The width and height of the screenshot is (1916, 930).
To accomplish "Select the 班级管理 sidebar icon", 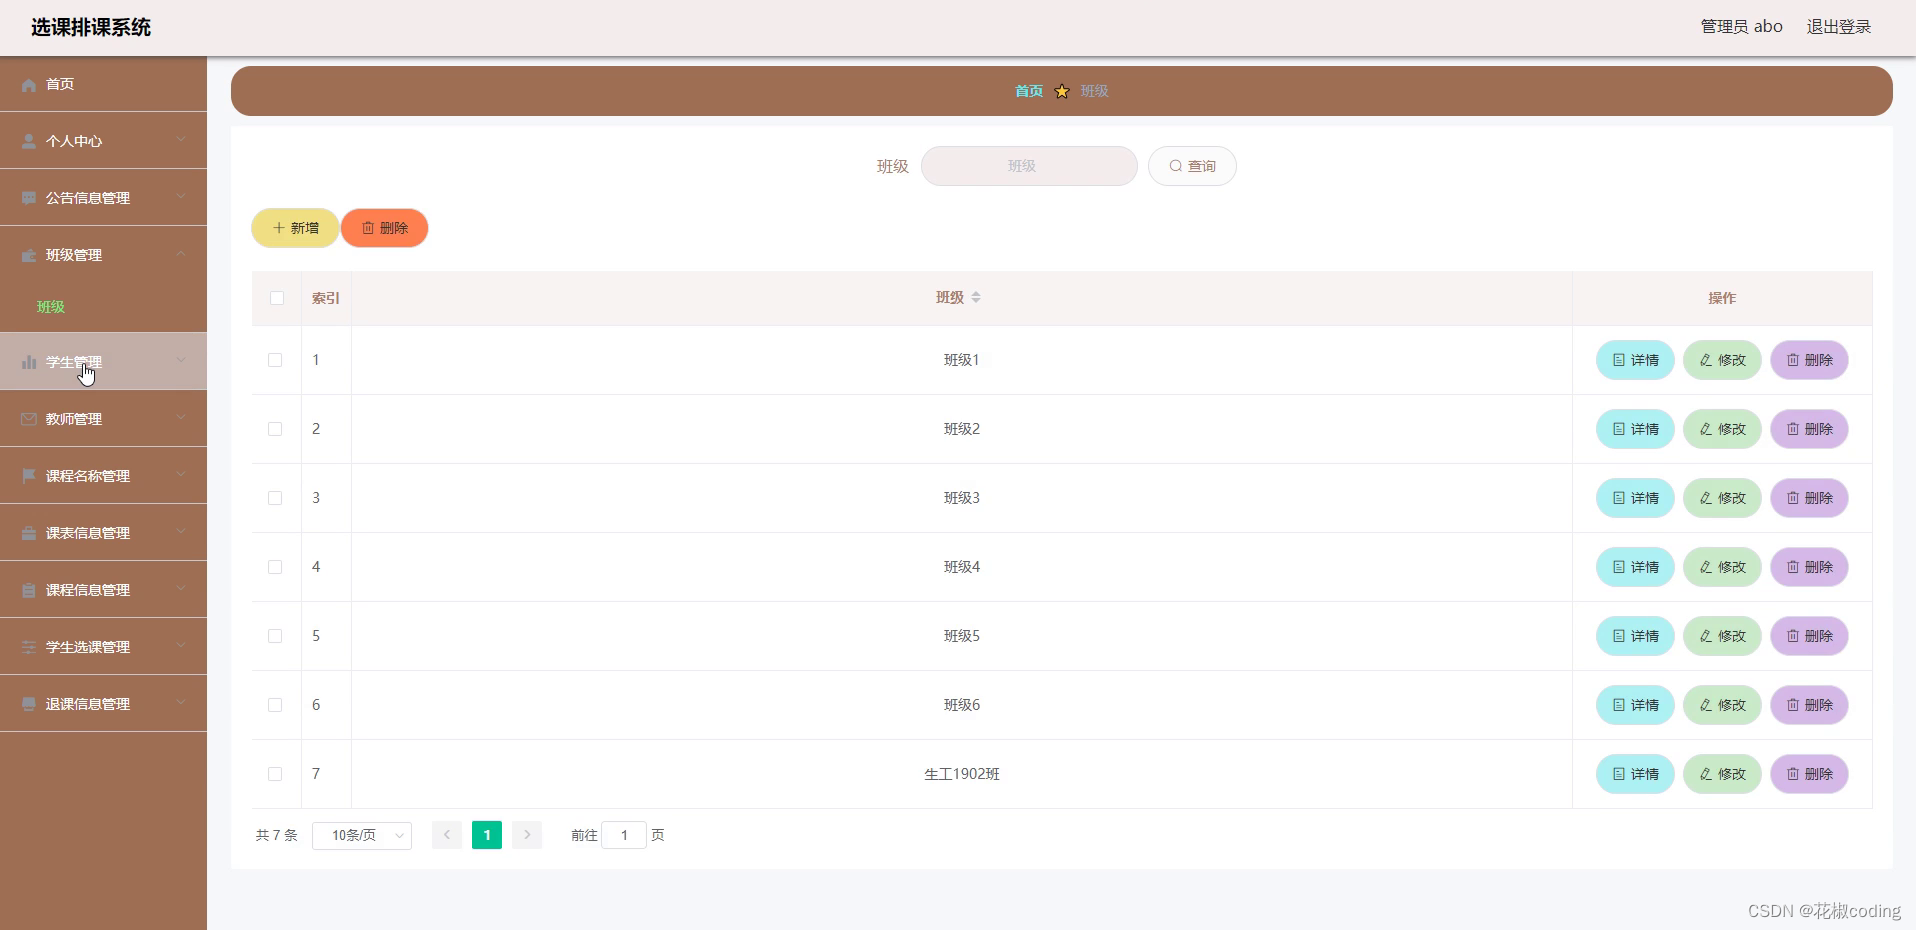I will pos(28,255).
